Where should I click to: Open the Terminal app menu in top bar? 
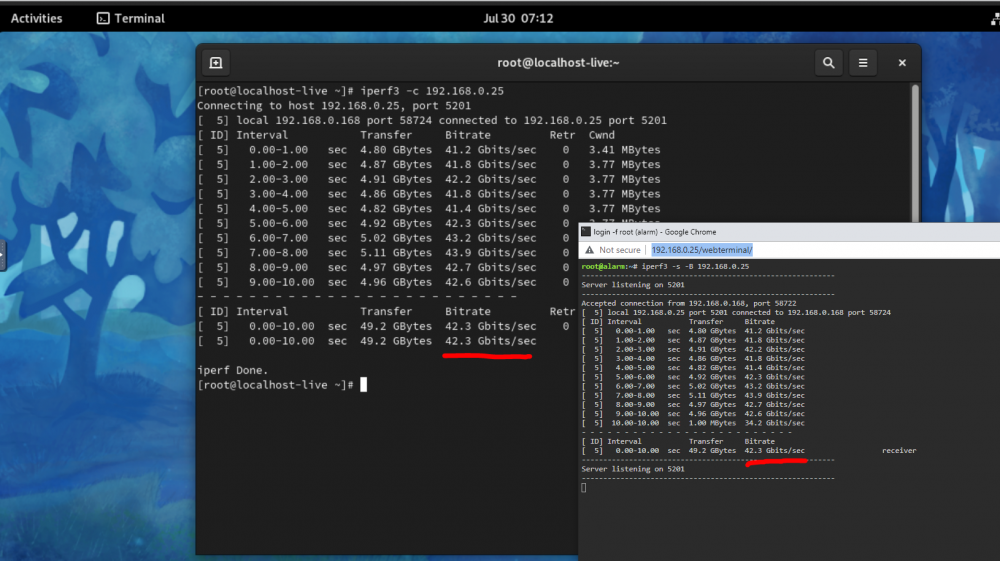(x=131, y=18)
